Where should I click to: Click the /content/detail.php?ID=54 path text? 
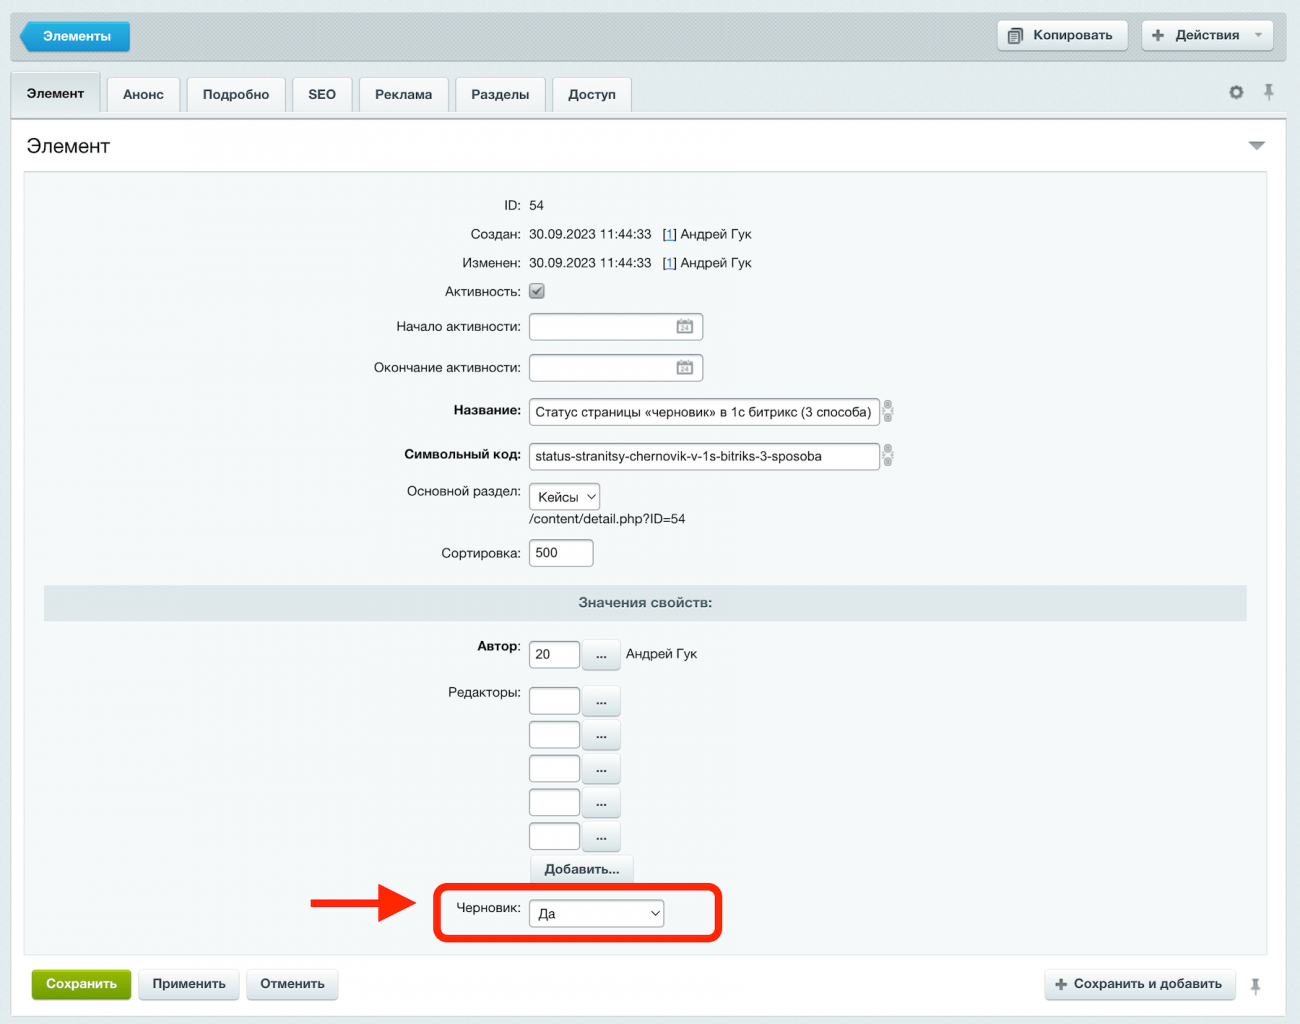pyautogui.click(x=607, y=519)
